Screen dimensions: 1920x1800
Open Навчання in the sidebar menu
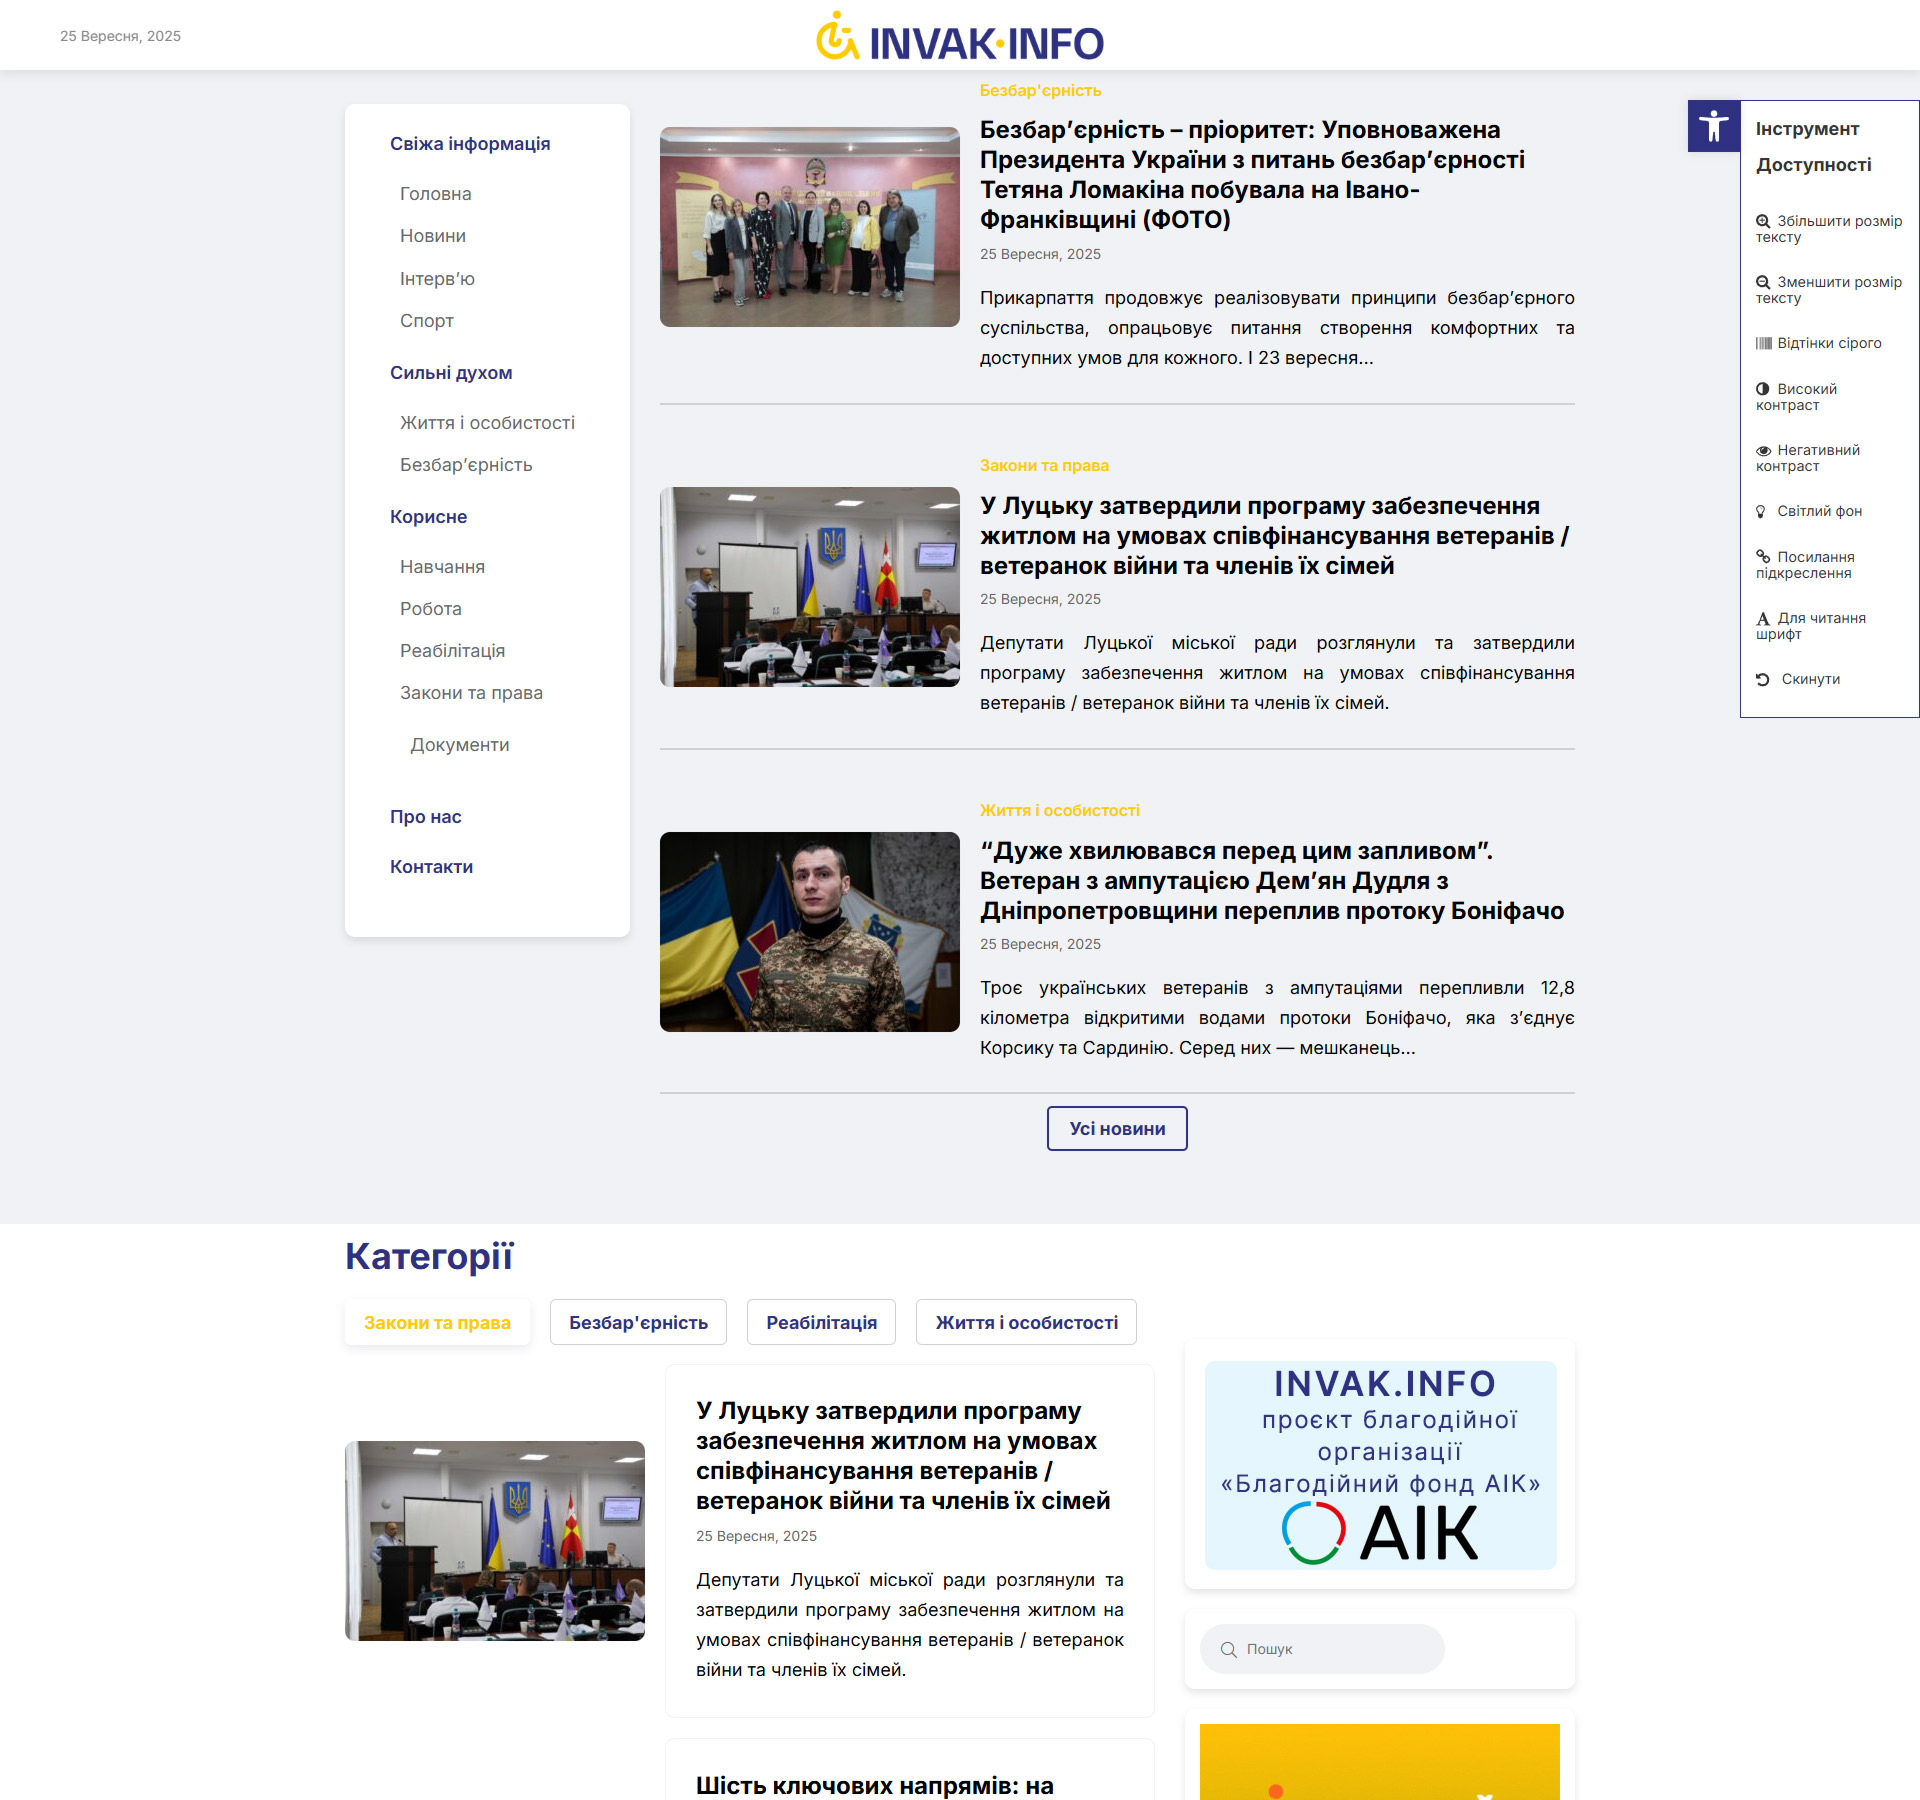pyautogui.click(x=442, y=567)
